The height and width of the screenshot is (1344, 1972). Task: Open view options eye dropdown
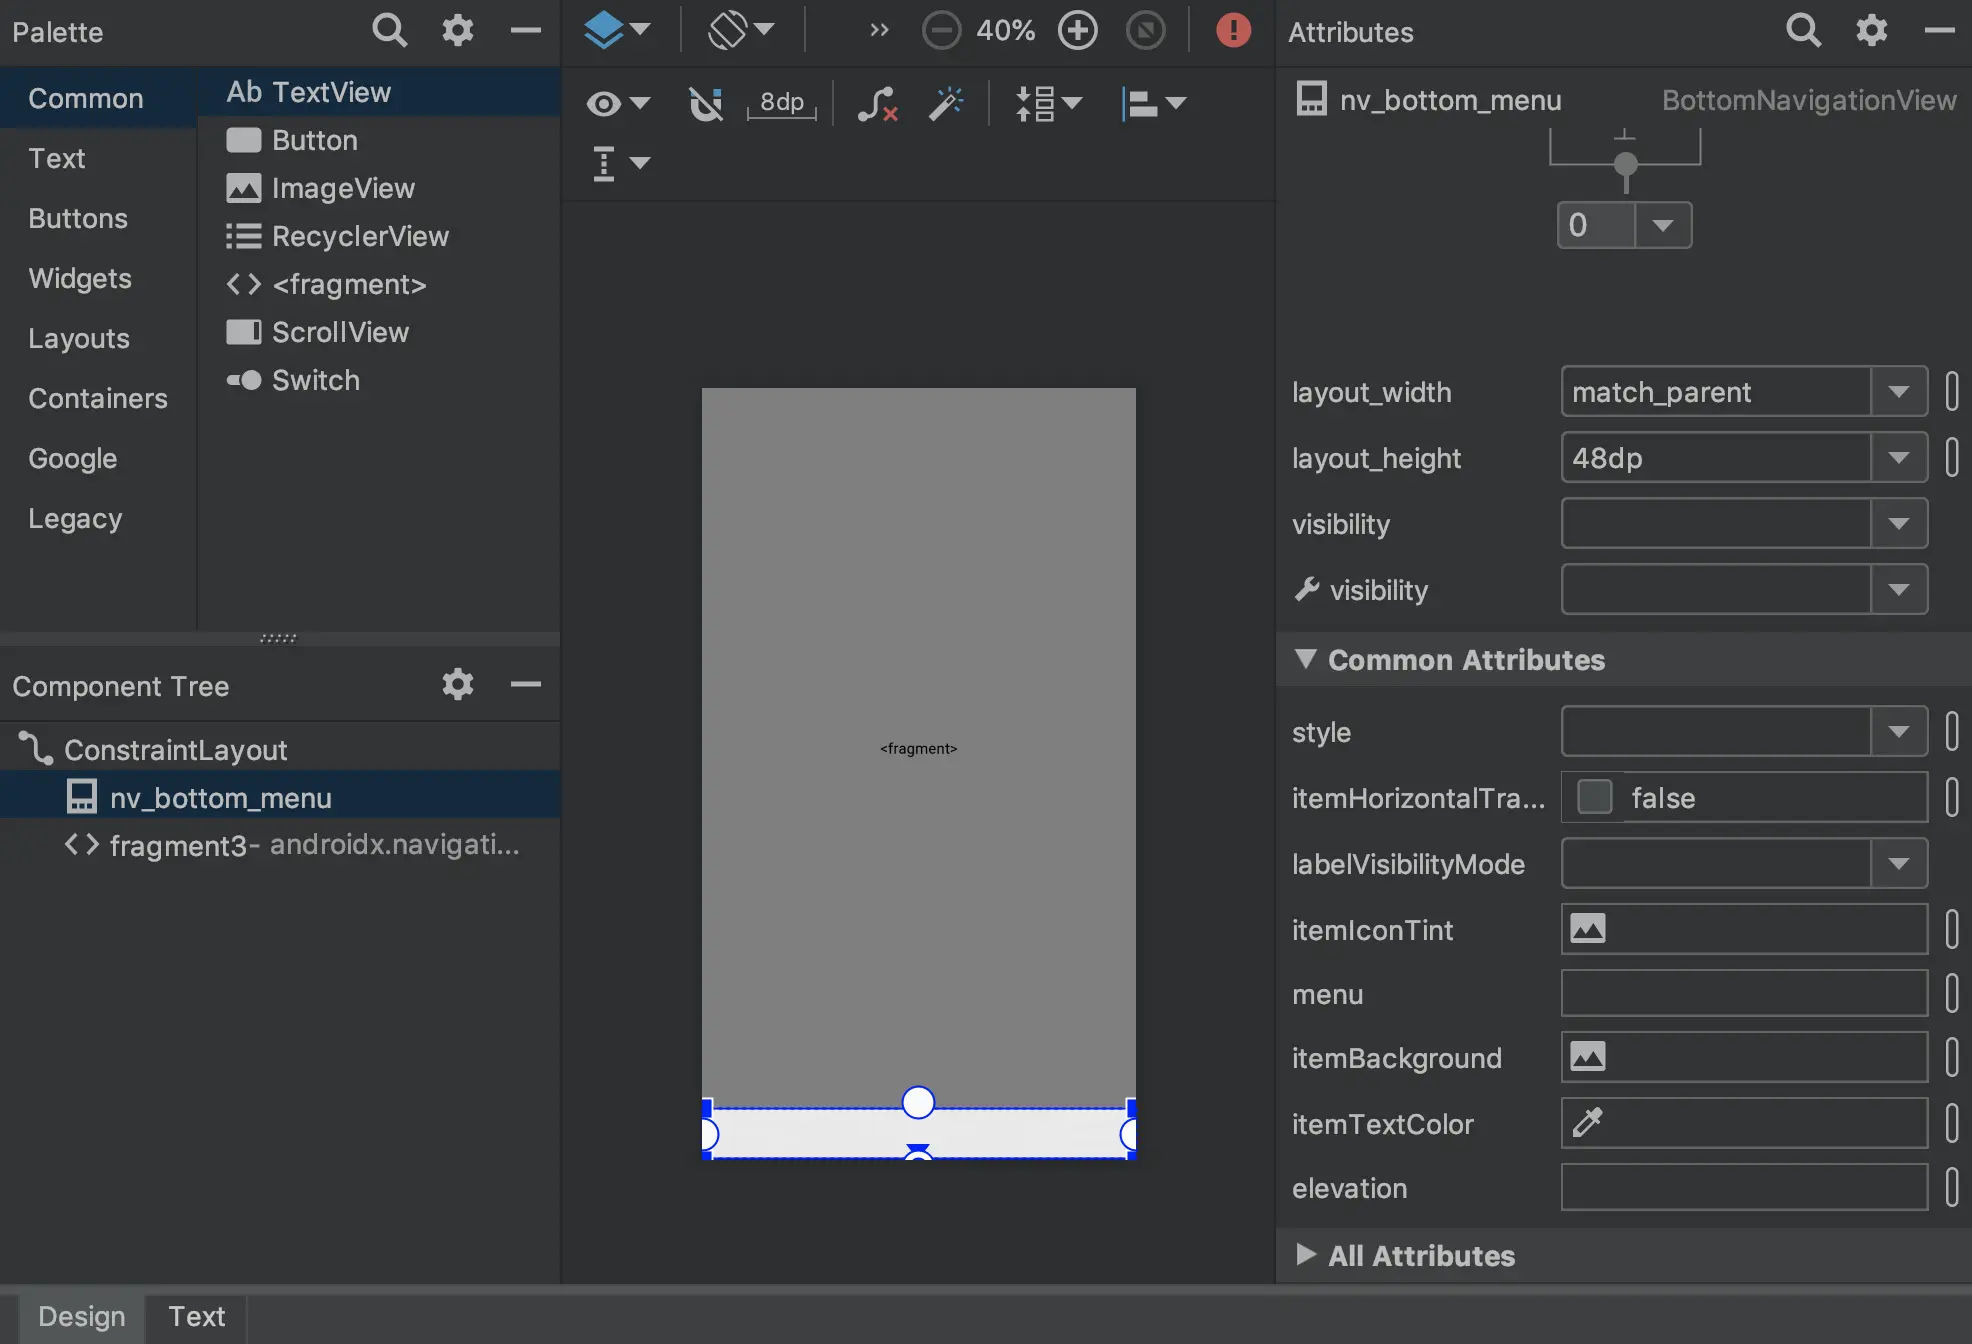point(618,103)
